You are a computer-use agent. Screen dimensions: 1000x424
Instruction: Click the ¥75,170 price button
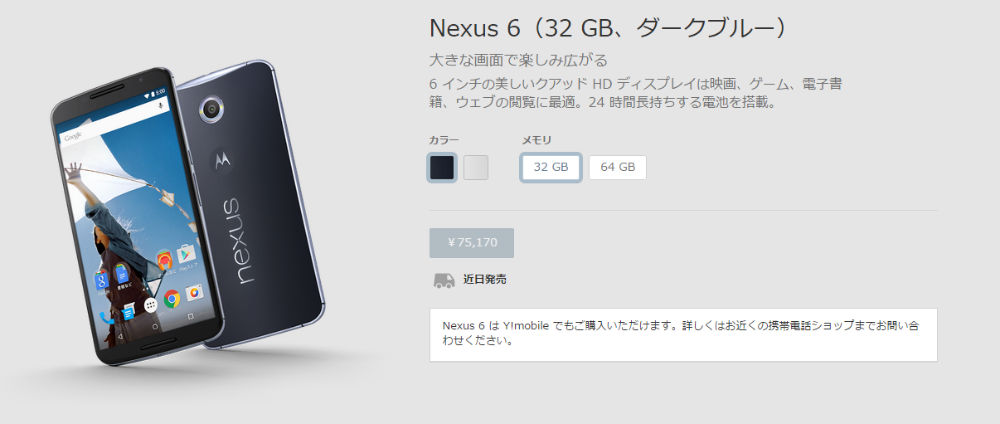pos(471,243)
